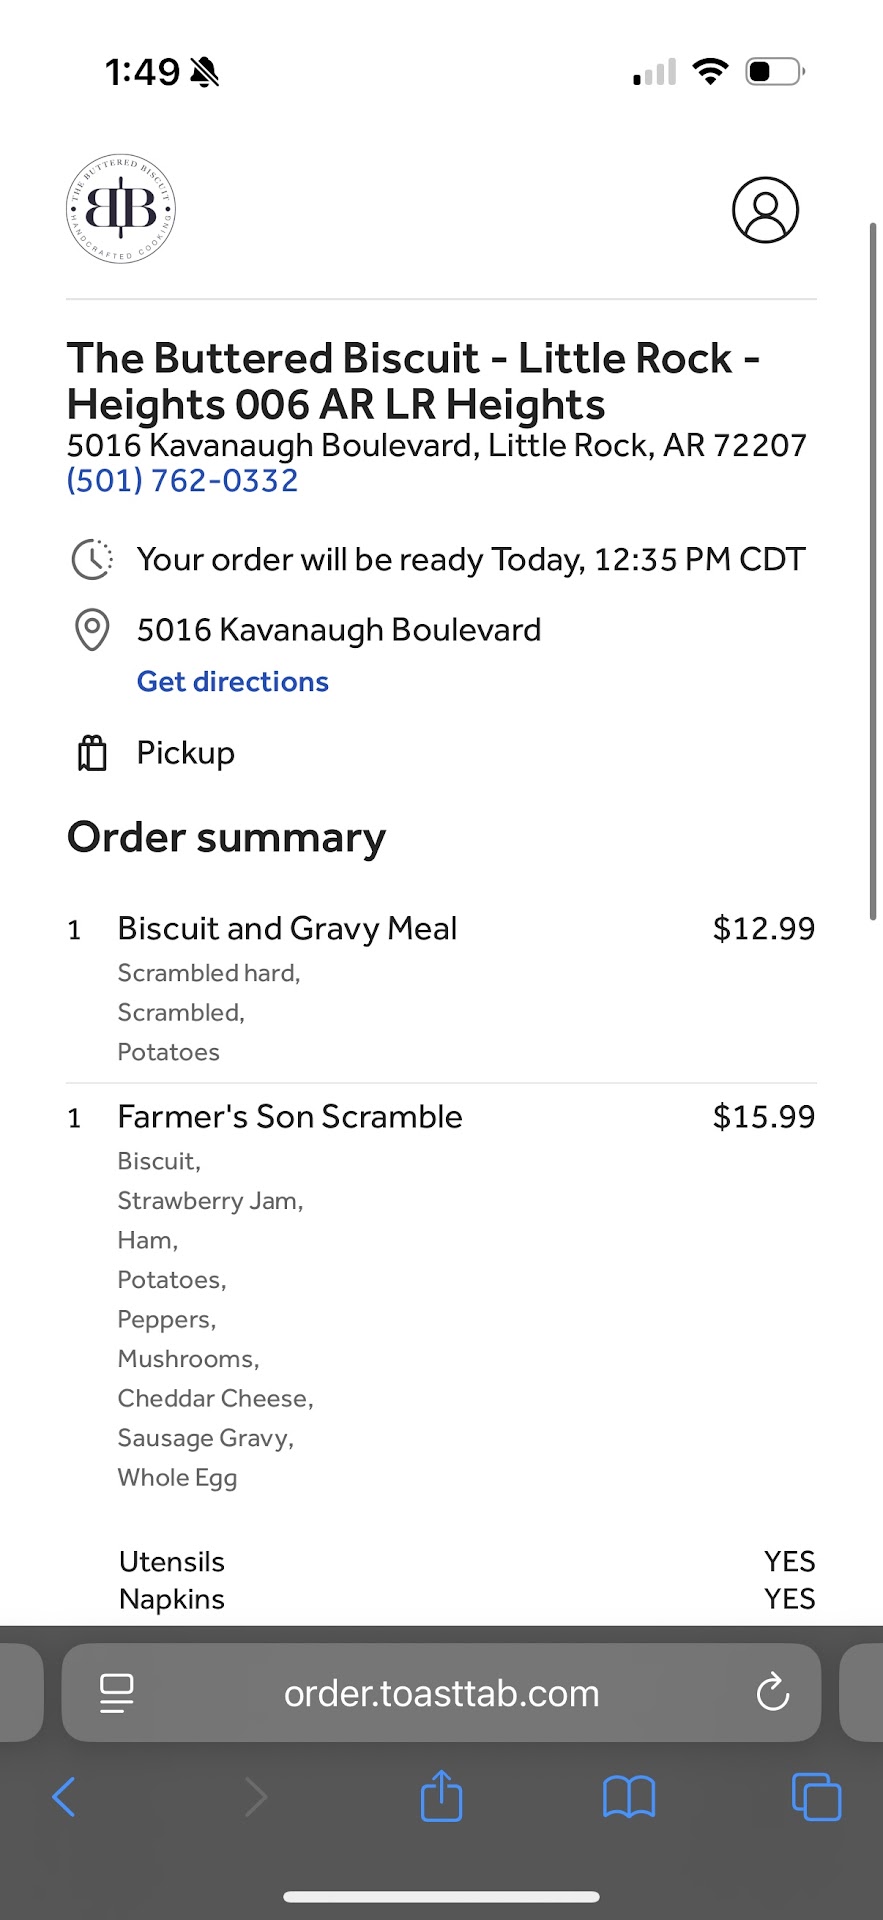Click the forward navigation arrow
Screen dimensions: 883x1920
[256, 1797]
